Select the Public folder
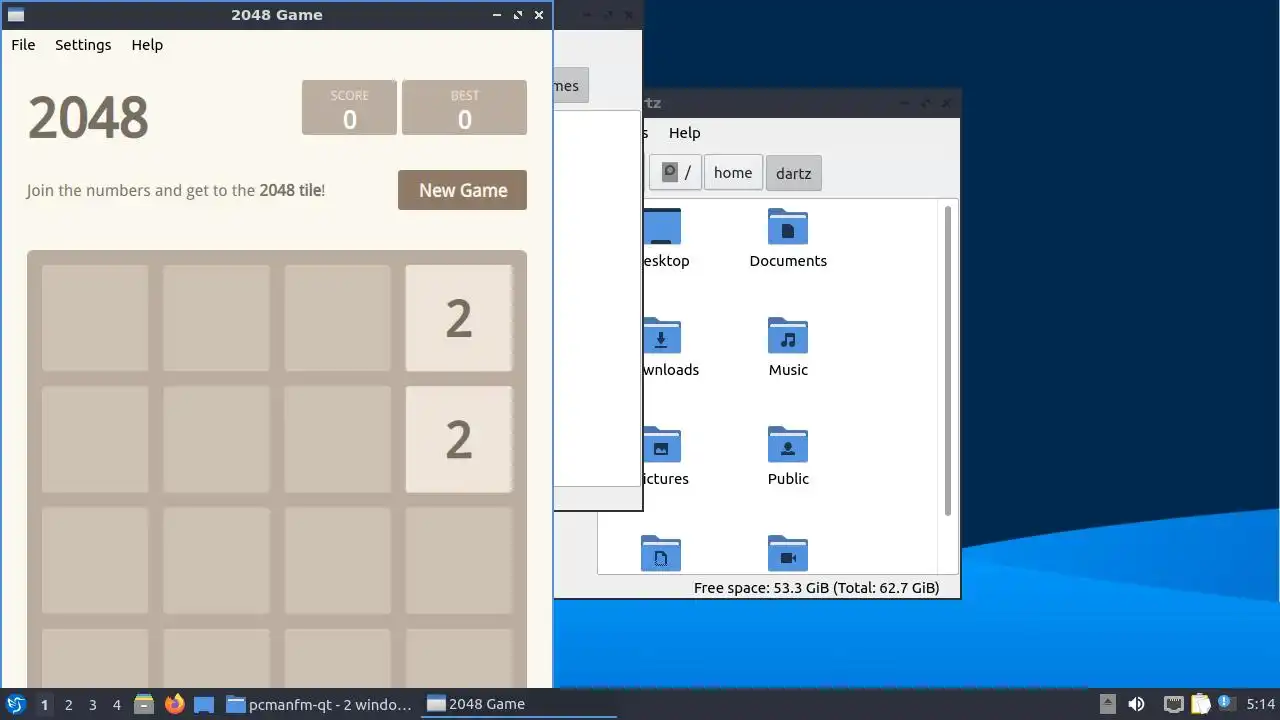 pyautogui.click(x=788, y=456)
